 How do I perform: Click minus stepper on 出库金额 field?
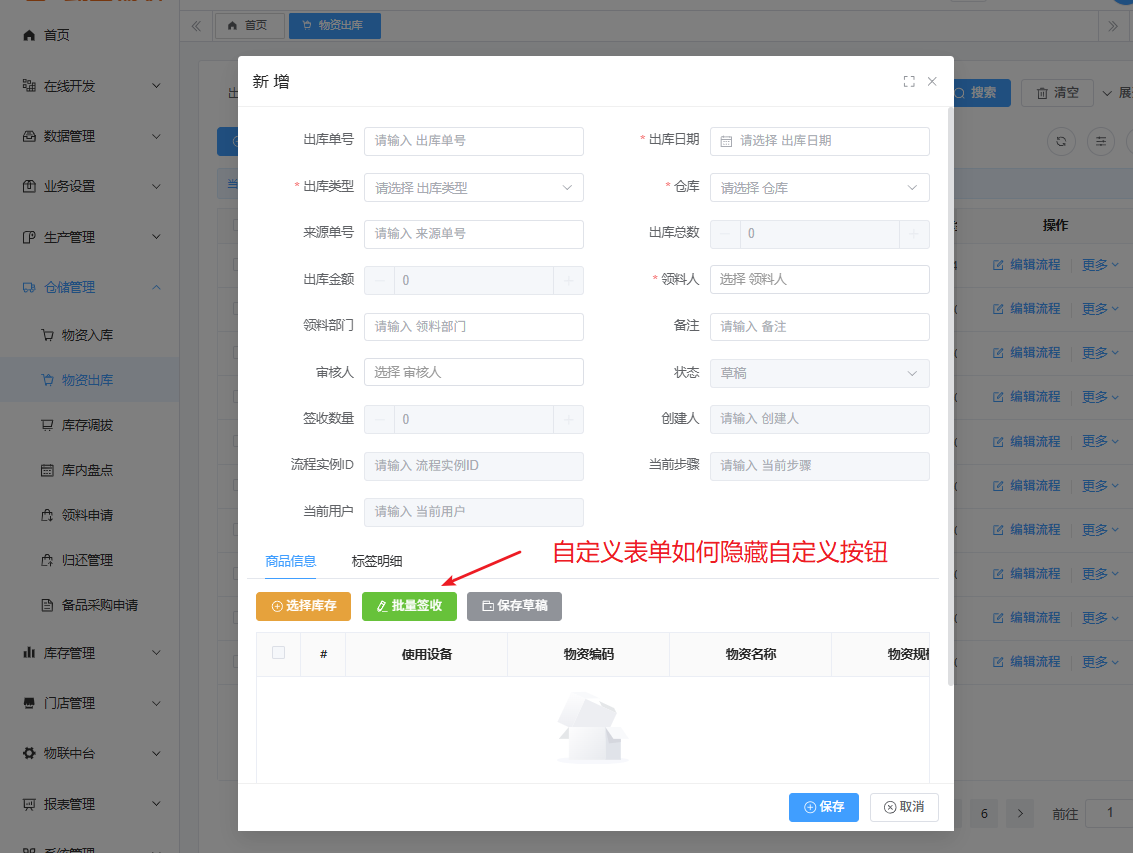click(x=379, y=281)
